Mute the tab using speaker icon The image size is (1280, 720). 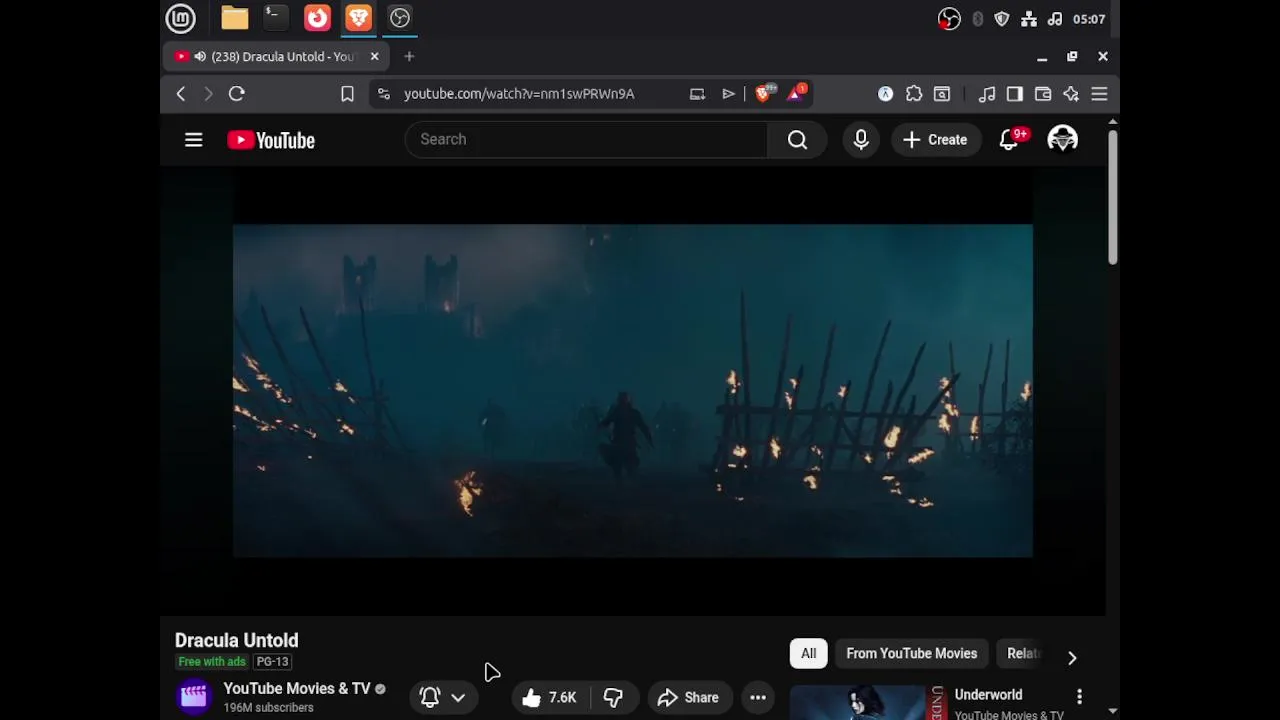[x=200, y=57]
